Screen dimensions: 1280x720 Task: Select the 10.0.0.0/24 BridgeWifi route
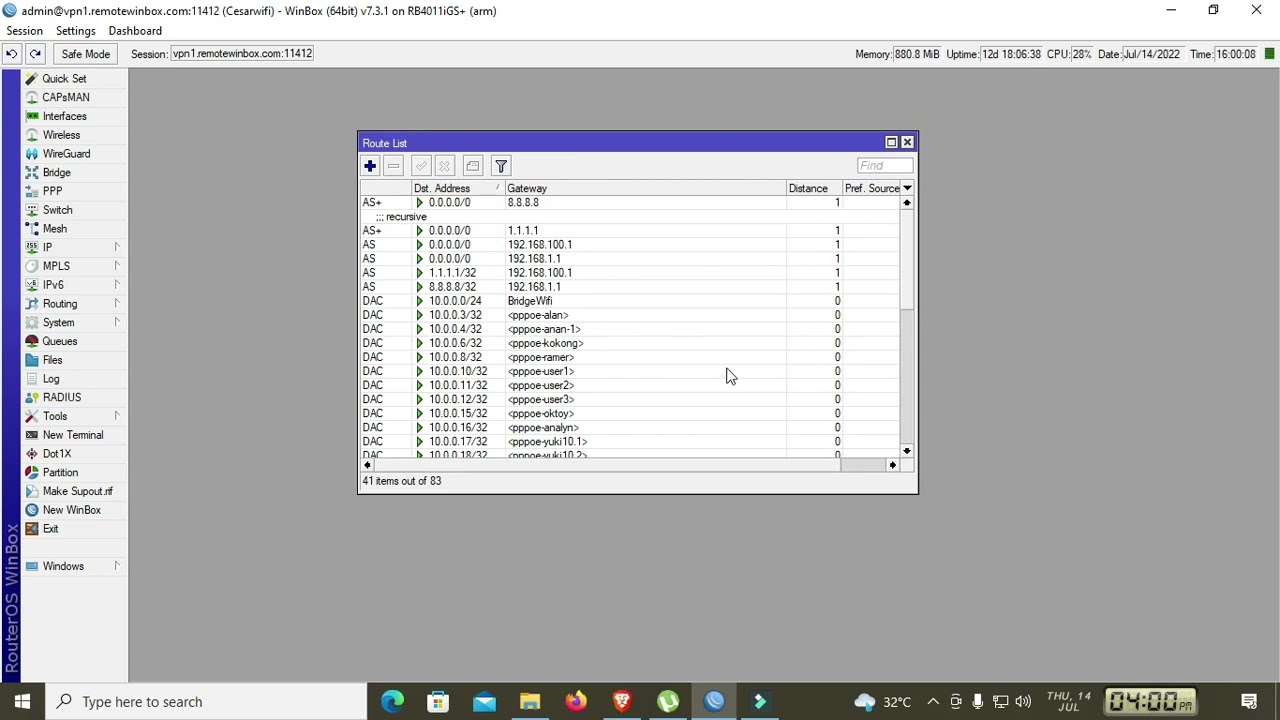tap(630, 301)
